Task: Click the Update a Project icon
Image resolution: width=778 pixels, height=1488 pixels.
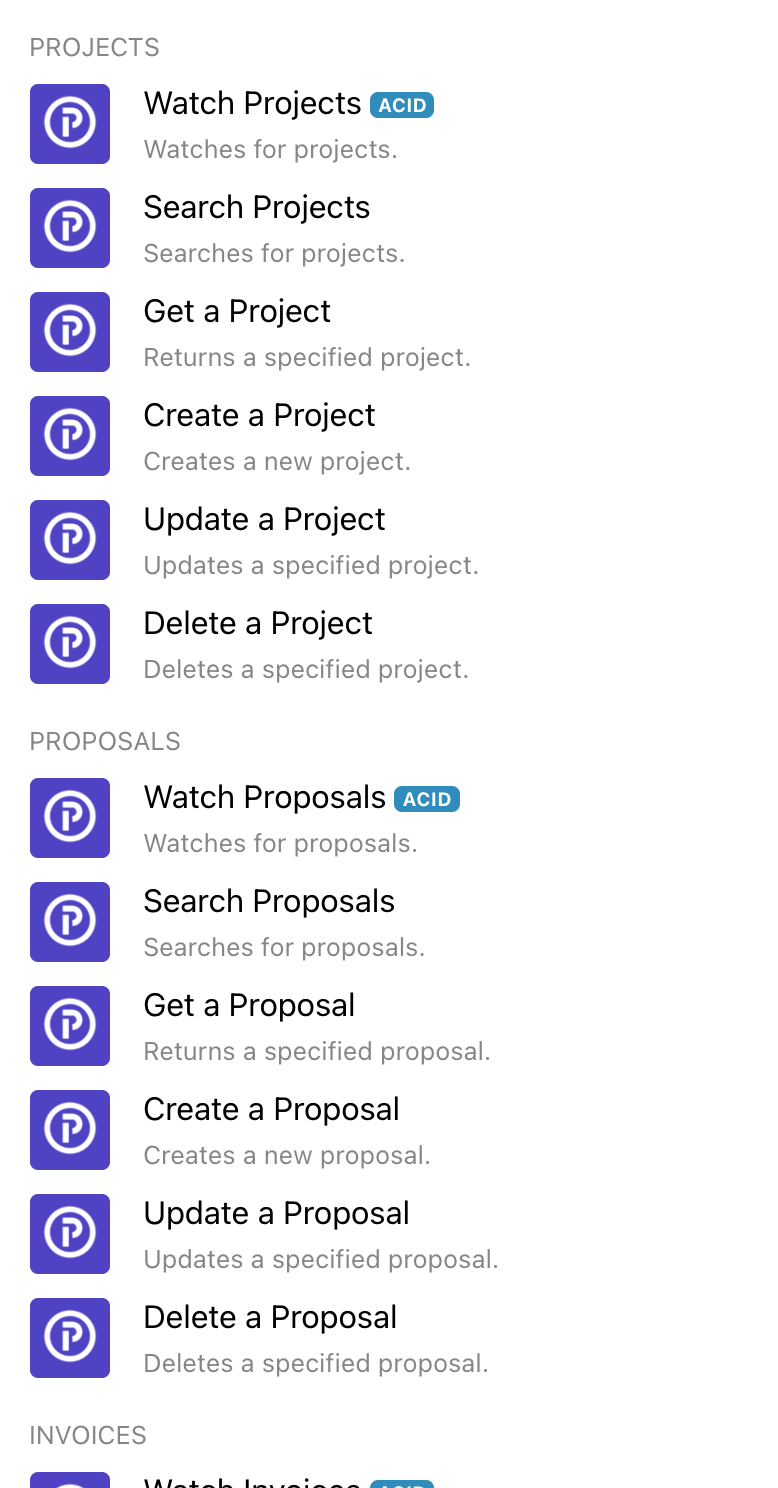Action: [70, 540]
